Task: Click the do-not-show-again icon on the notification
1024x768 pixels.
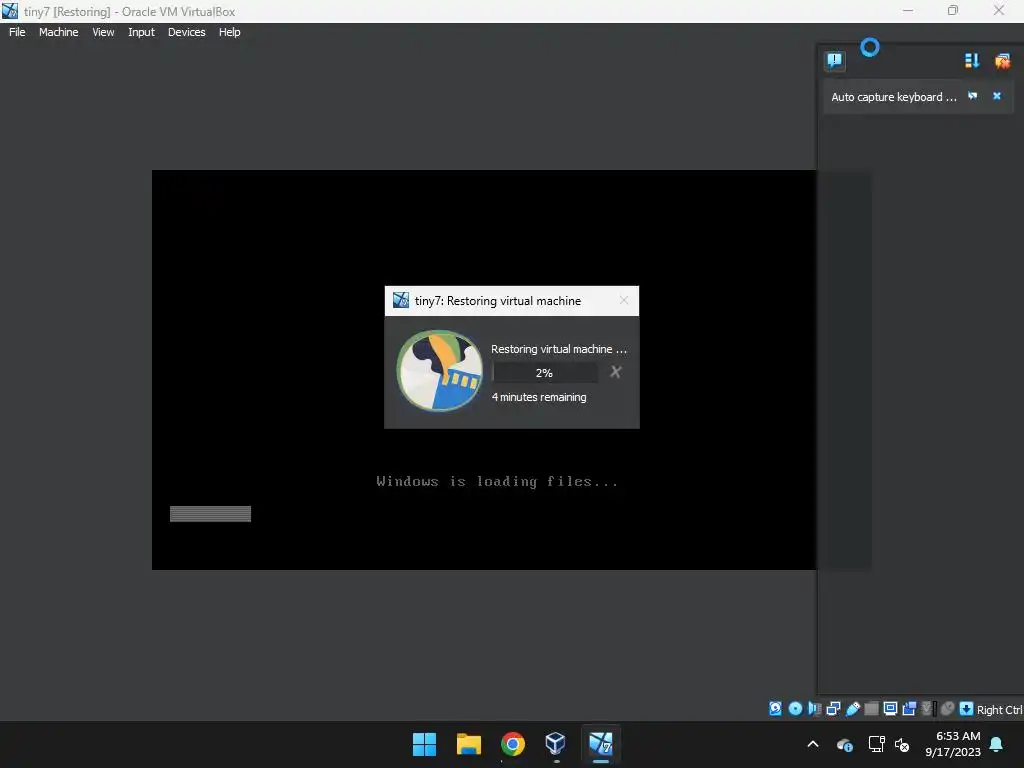Action: click(x=972, y=96)
